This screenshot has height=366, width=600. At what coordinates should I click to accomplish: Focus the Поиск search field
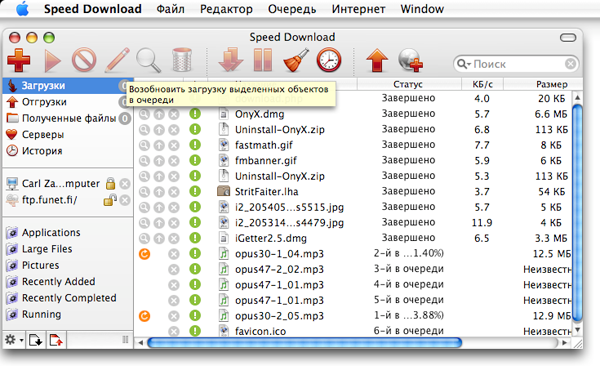(517, 64)
